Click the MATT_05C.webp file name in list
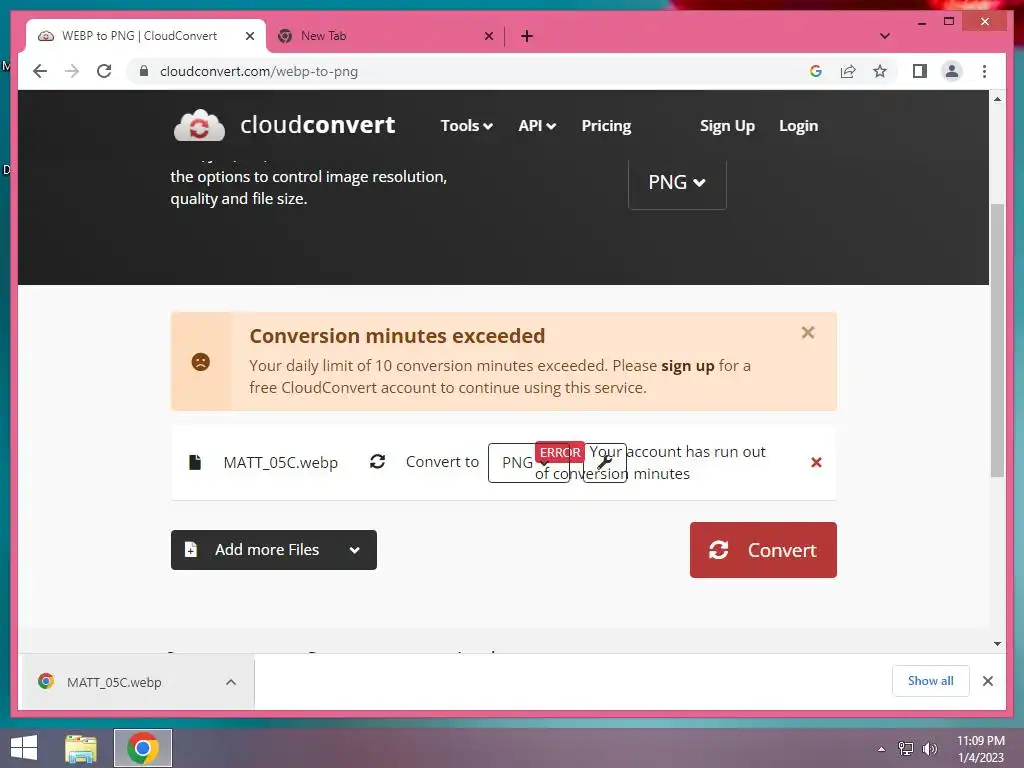 tap(280, 462)
